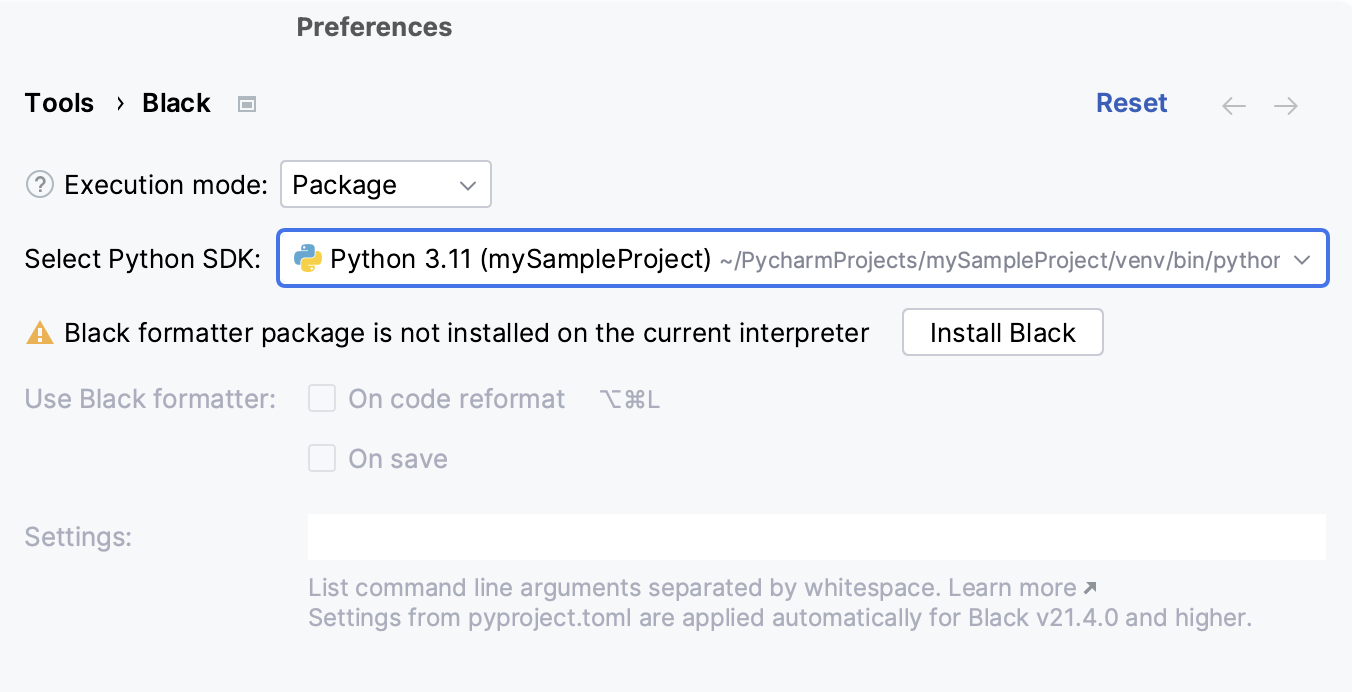The height and width of the screenshot is (692, 1352).
Task: Click the chevron on the Python SDK selector
Action: (x=1302, y=258)
